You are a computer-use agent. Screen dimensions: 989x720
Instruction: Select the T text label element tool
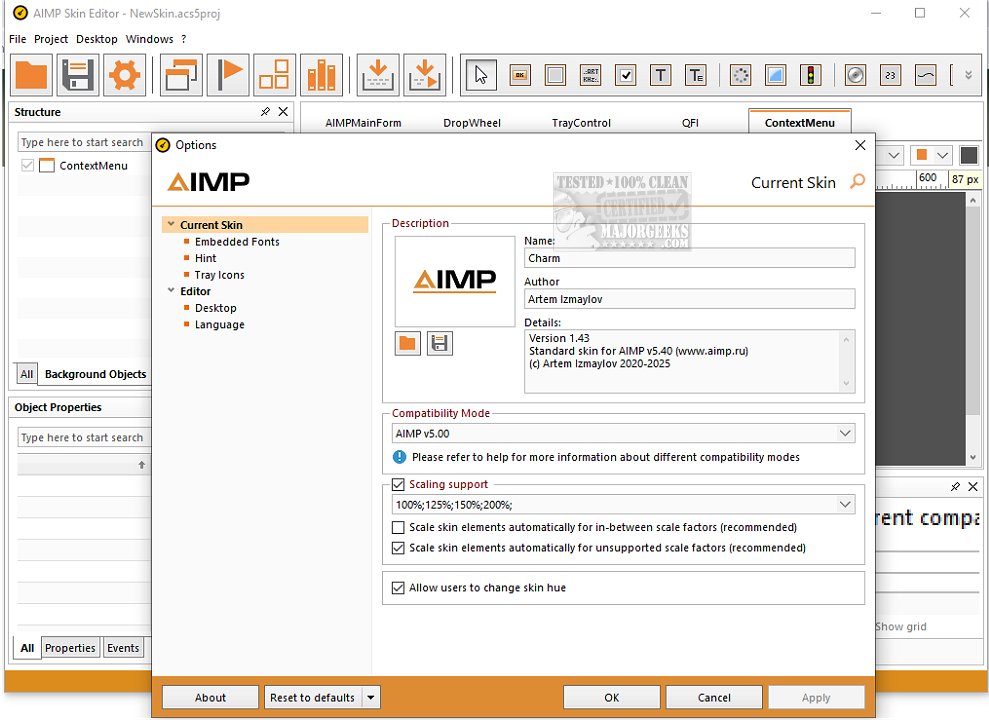tap(660, 76)
